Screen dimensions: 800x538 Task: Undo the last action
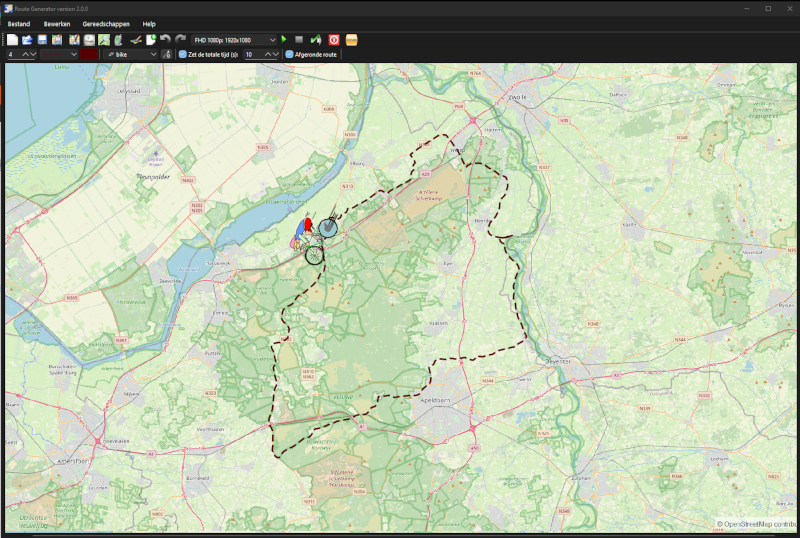point(165,40)
